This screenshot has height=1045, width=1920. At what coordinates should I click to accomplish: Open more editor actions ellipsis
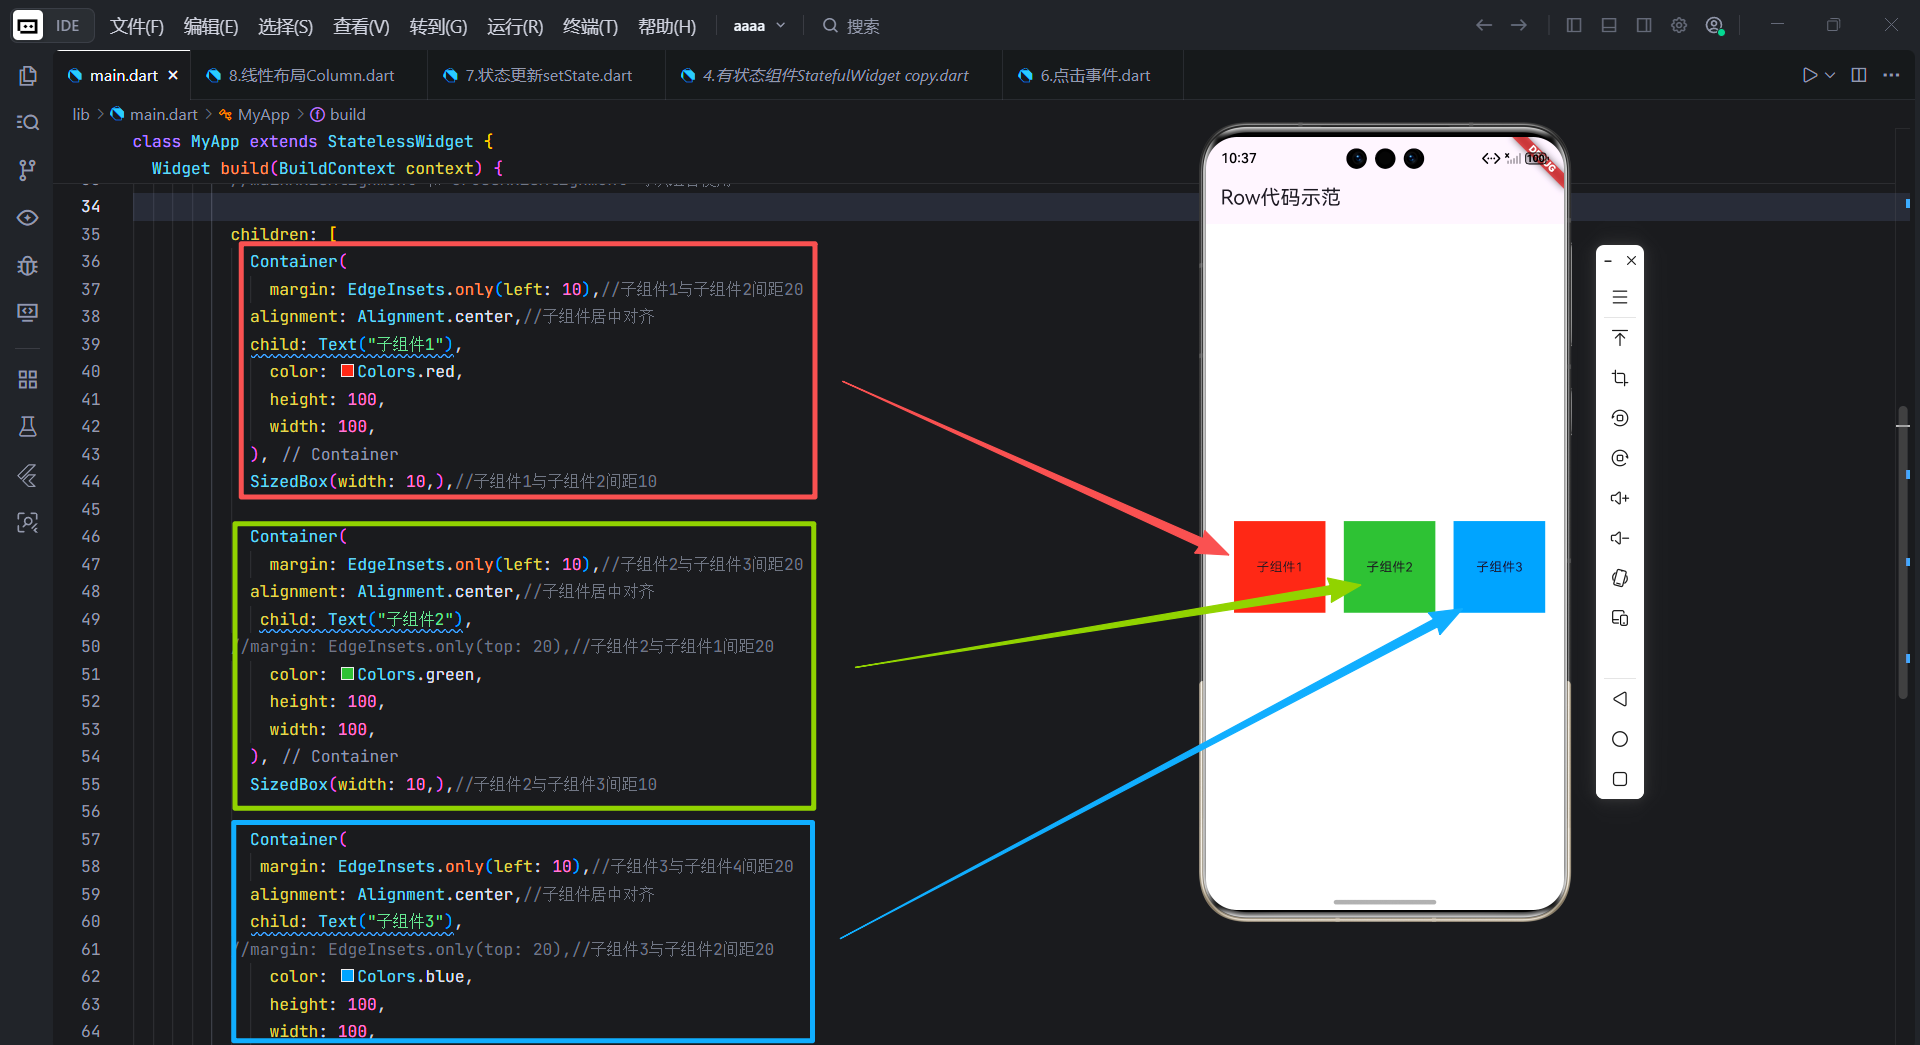pyautogui.click(x=1891, y=75)
